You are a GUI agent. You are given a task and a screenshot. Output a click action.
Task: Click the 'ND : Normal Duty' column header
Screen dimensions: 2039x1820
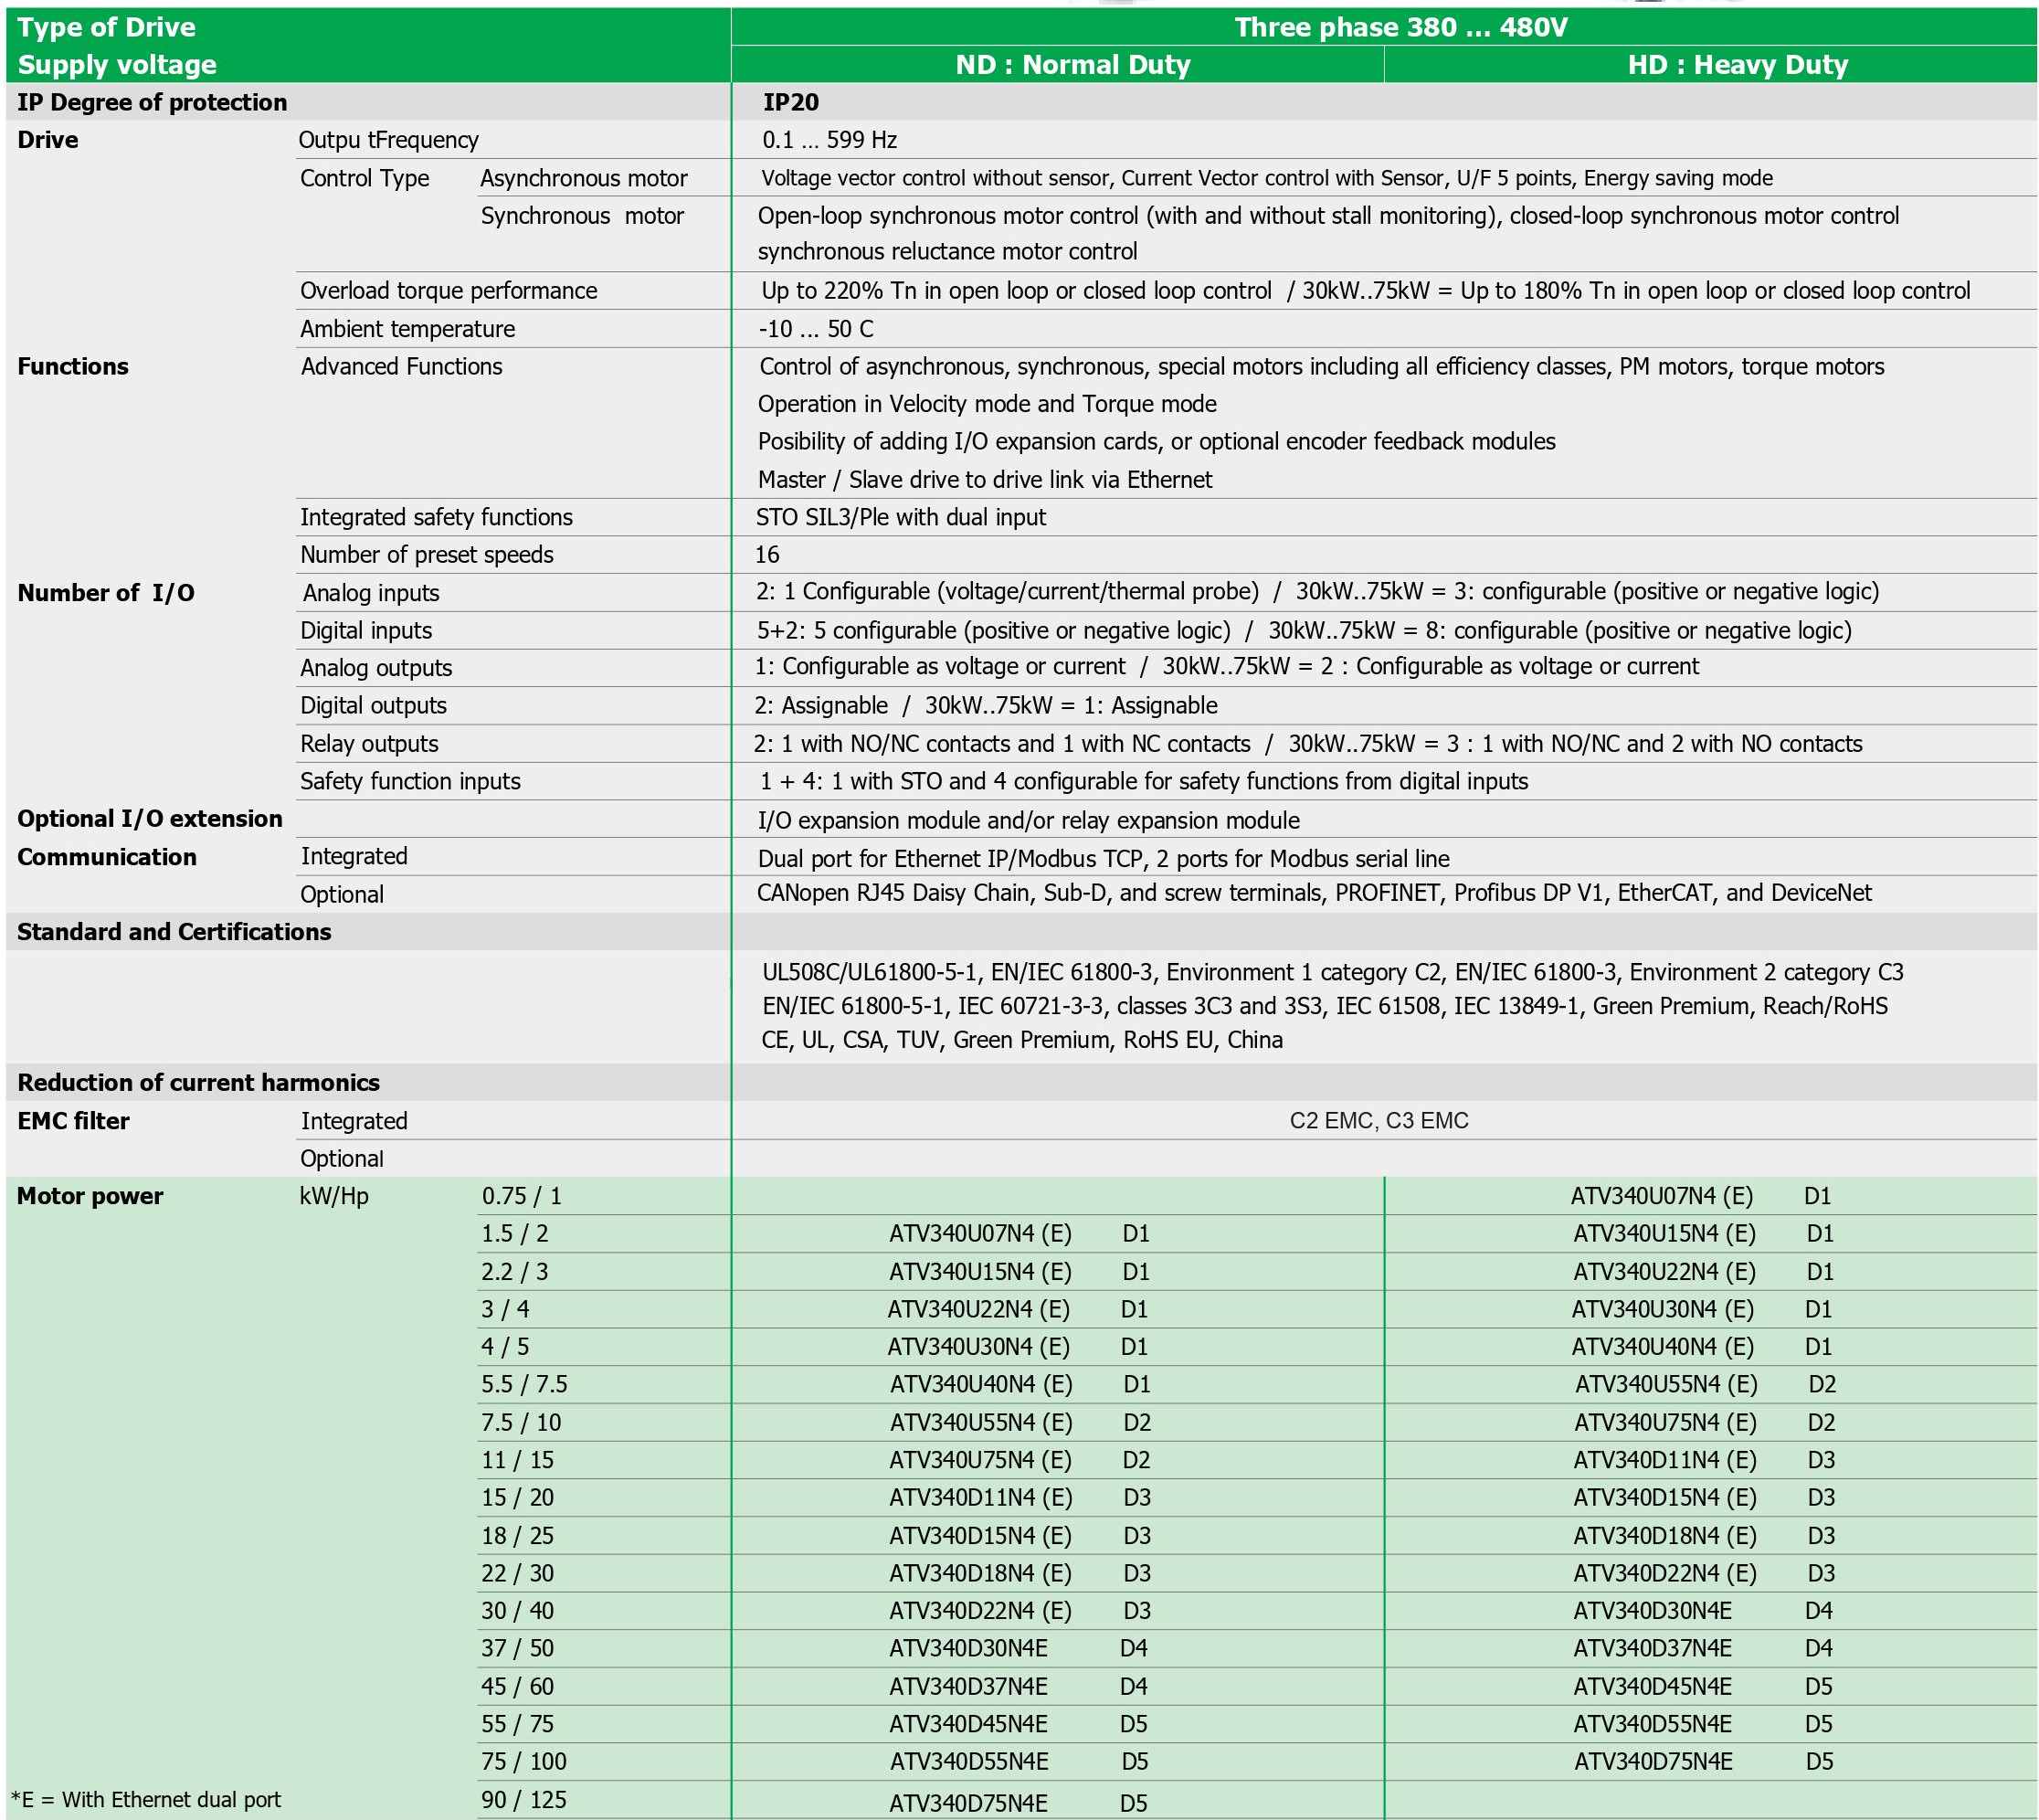1072,65
